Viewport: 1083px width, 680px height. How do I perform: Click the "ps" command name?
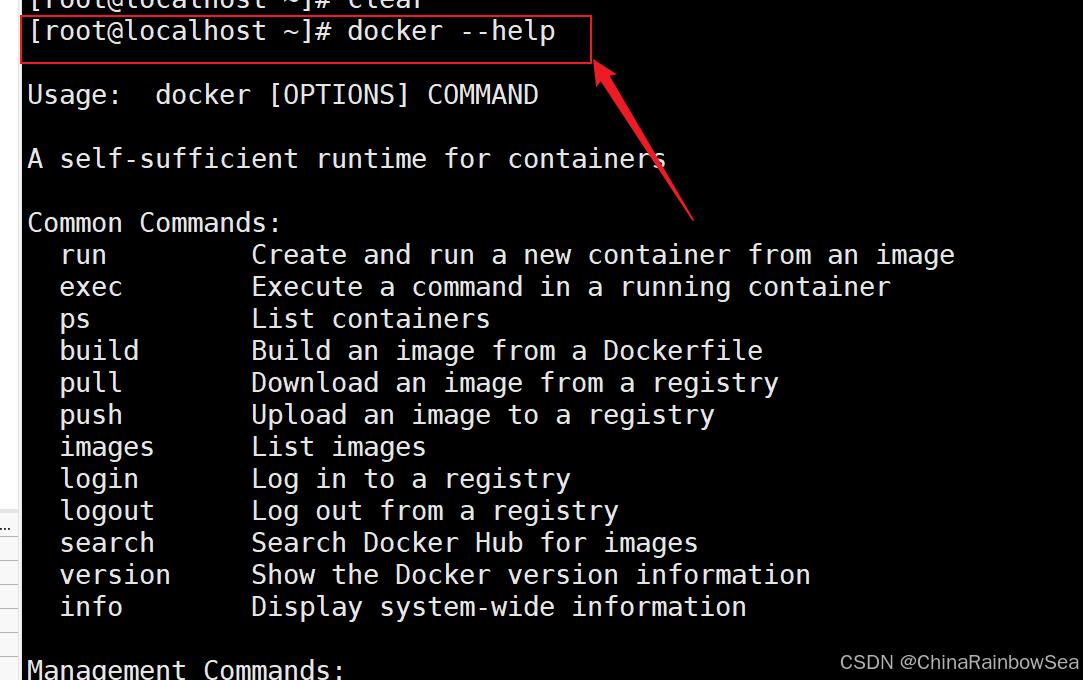pyautogui.click(x=75, y=319)
